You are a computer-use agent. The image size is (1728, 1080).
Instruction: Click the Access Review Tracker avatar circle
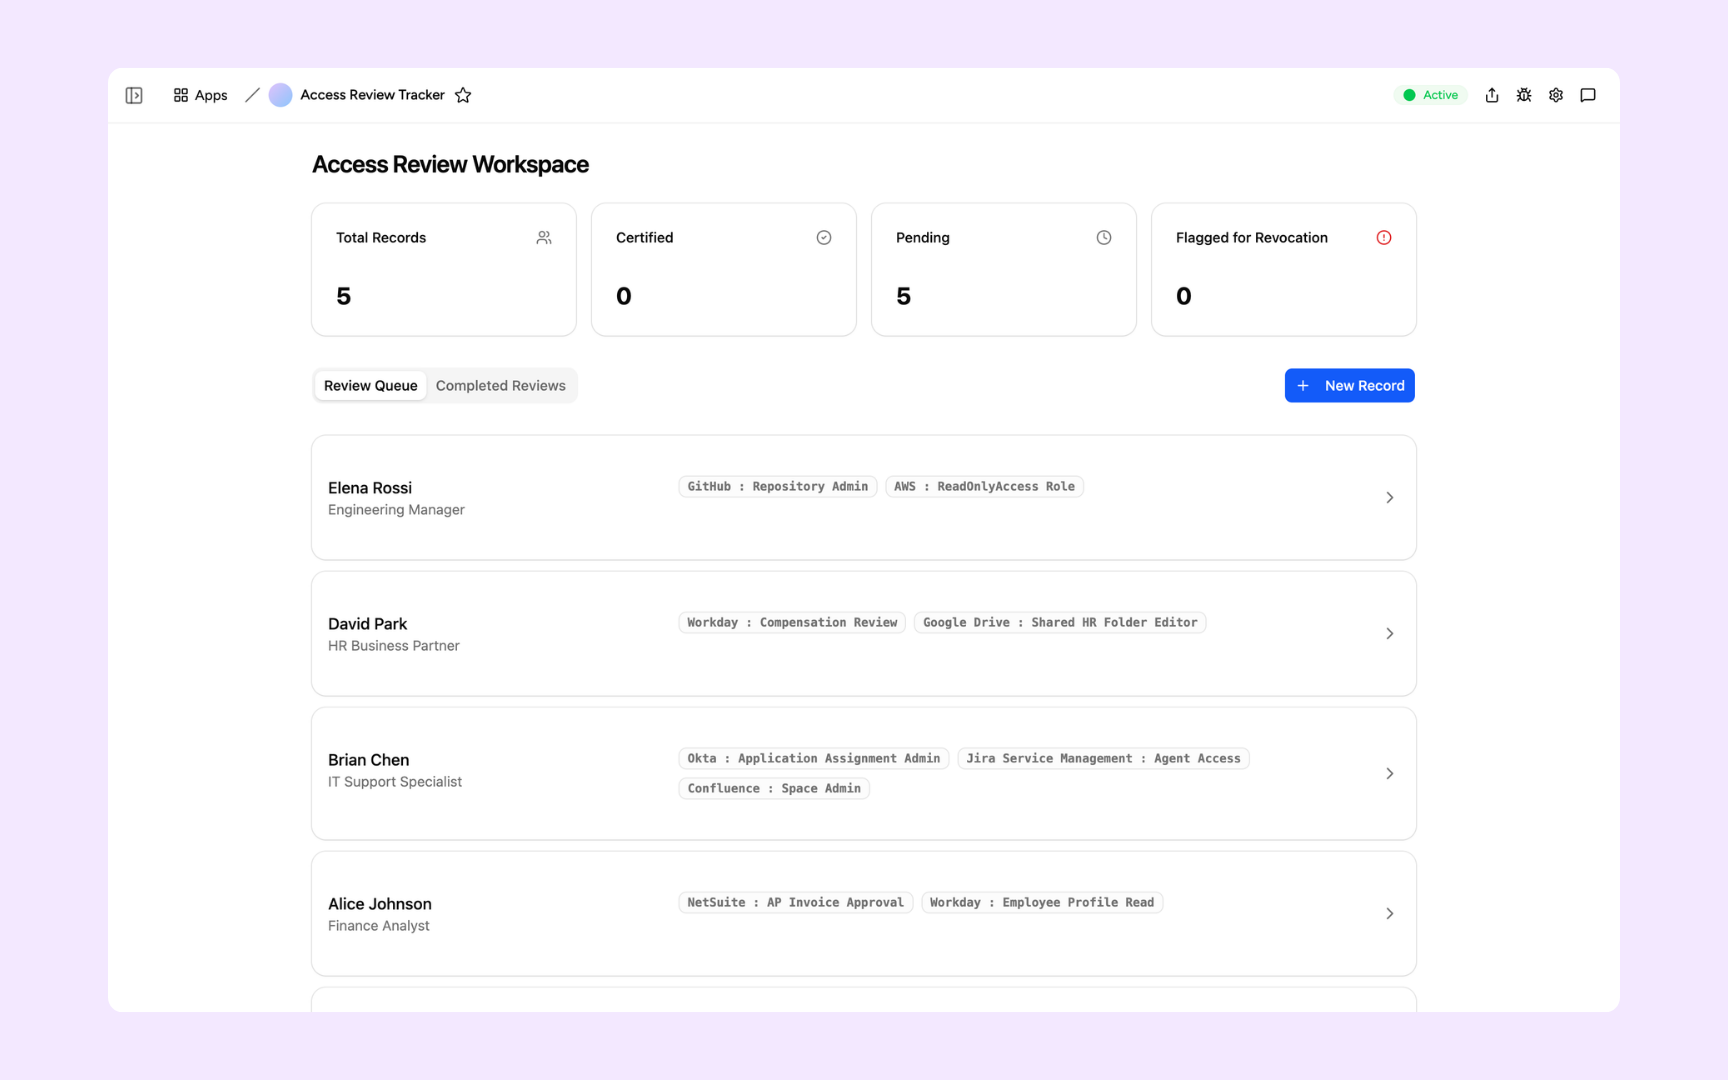click(281, 95)
